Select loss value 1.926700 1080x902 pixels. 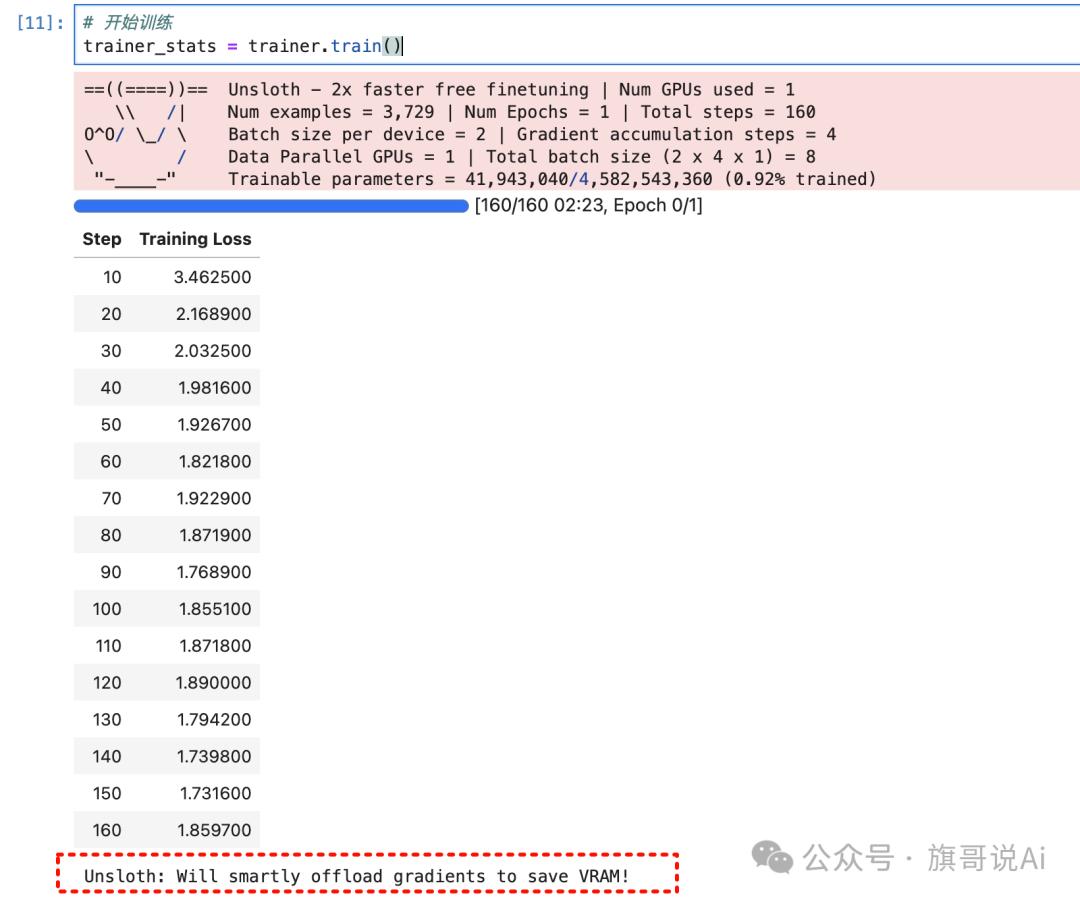click(214, 424)
